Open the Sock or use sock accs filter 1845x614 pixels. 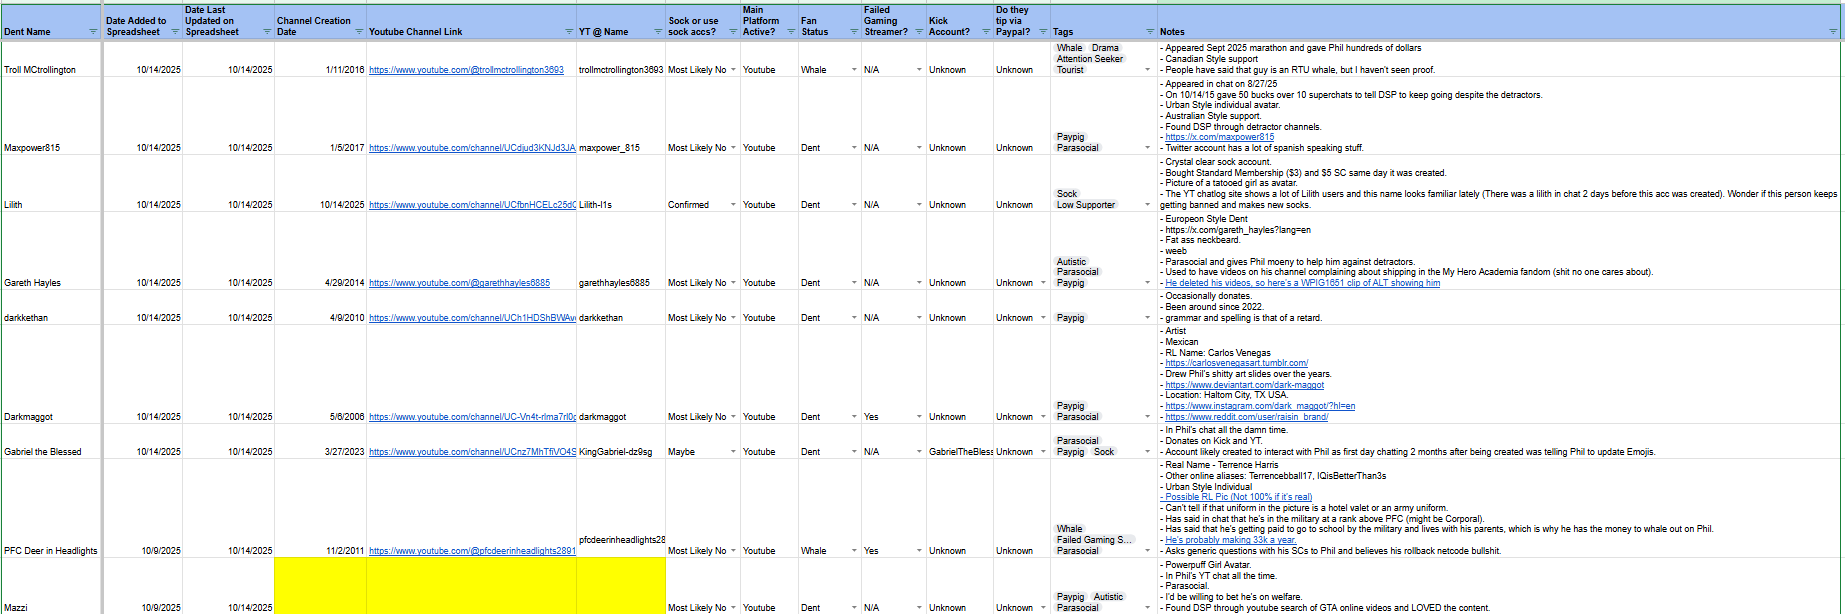(733, 32)
